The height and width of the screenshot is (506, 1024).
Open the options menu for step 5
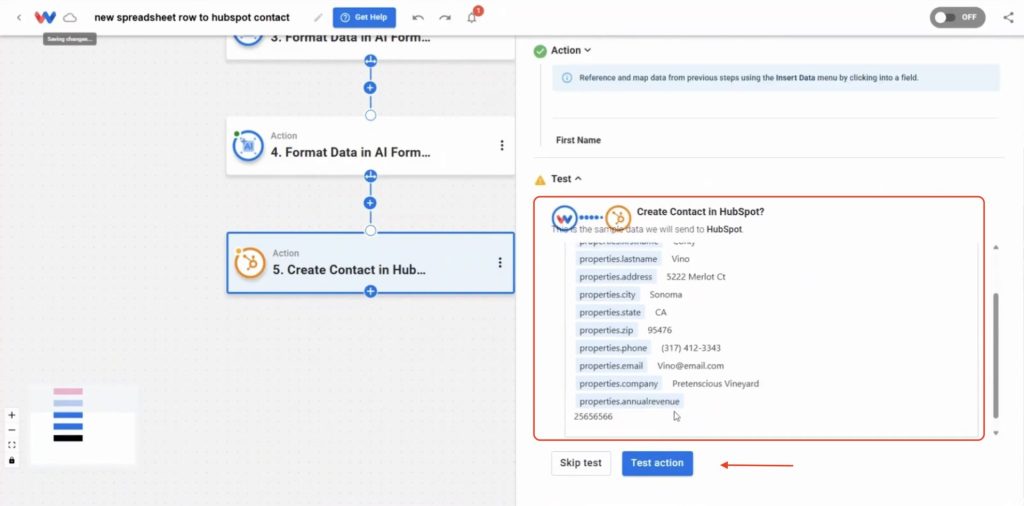point(500,262)
